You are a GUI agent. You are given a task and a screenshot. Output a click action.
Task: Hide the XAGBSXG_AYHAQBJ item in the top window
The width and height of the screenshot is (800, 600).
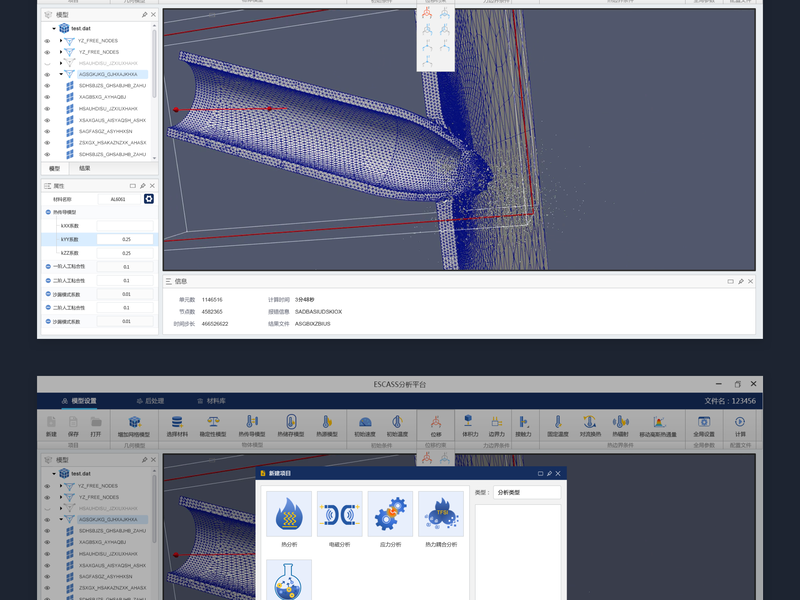point(47,97)
